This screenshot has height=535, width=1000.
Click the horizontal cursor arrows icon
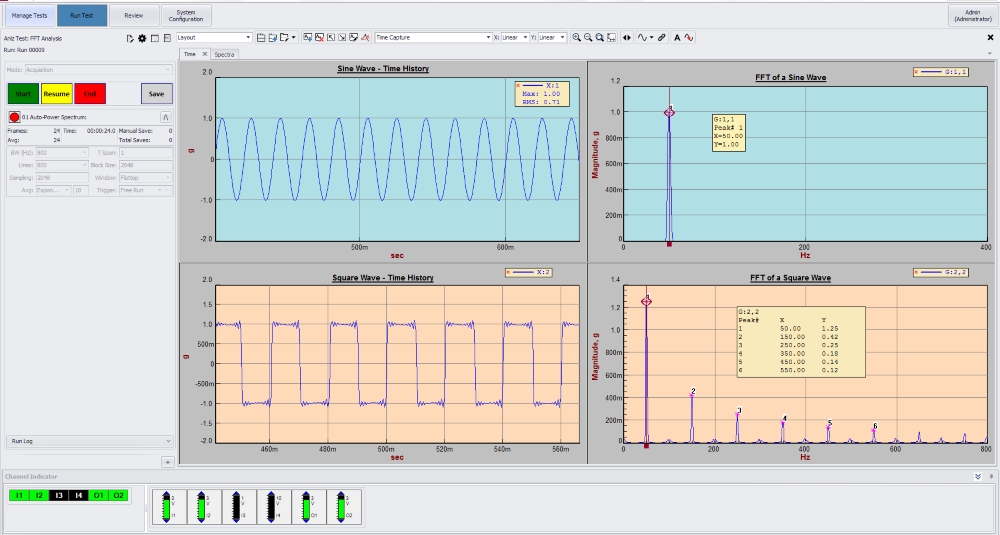(627, 37)
